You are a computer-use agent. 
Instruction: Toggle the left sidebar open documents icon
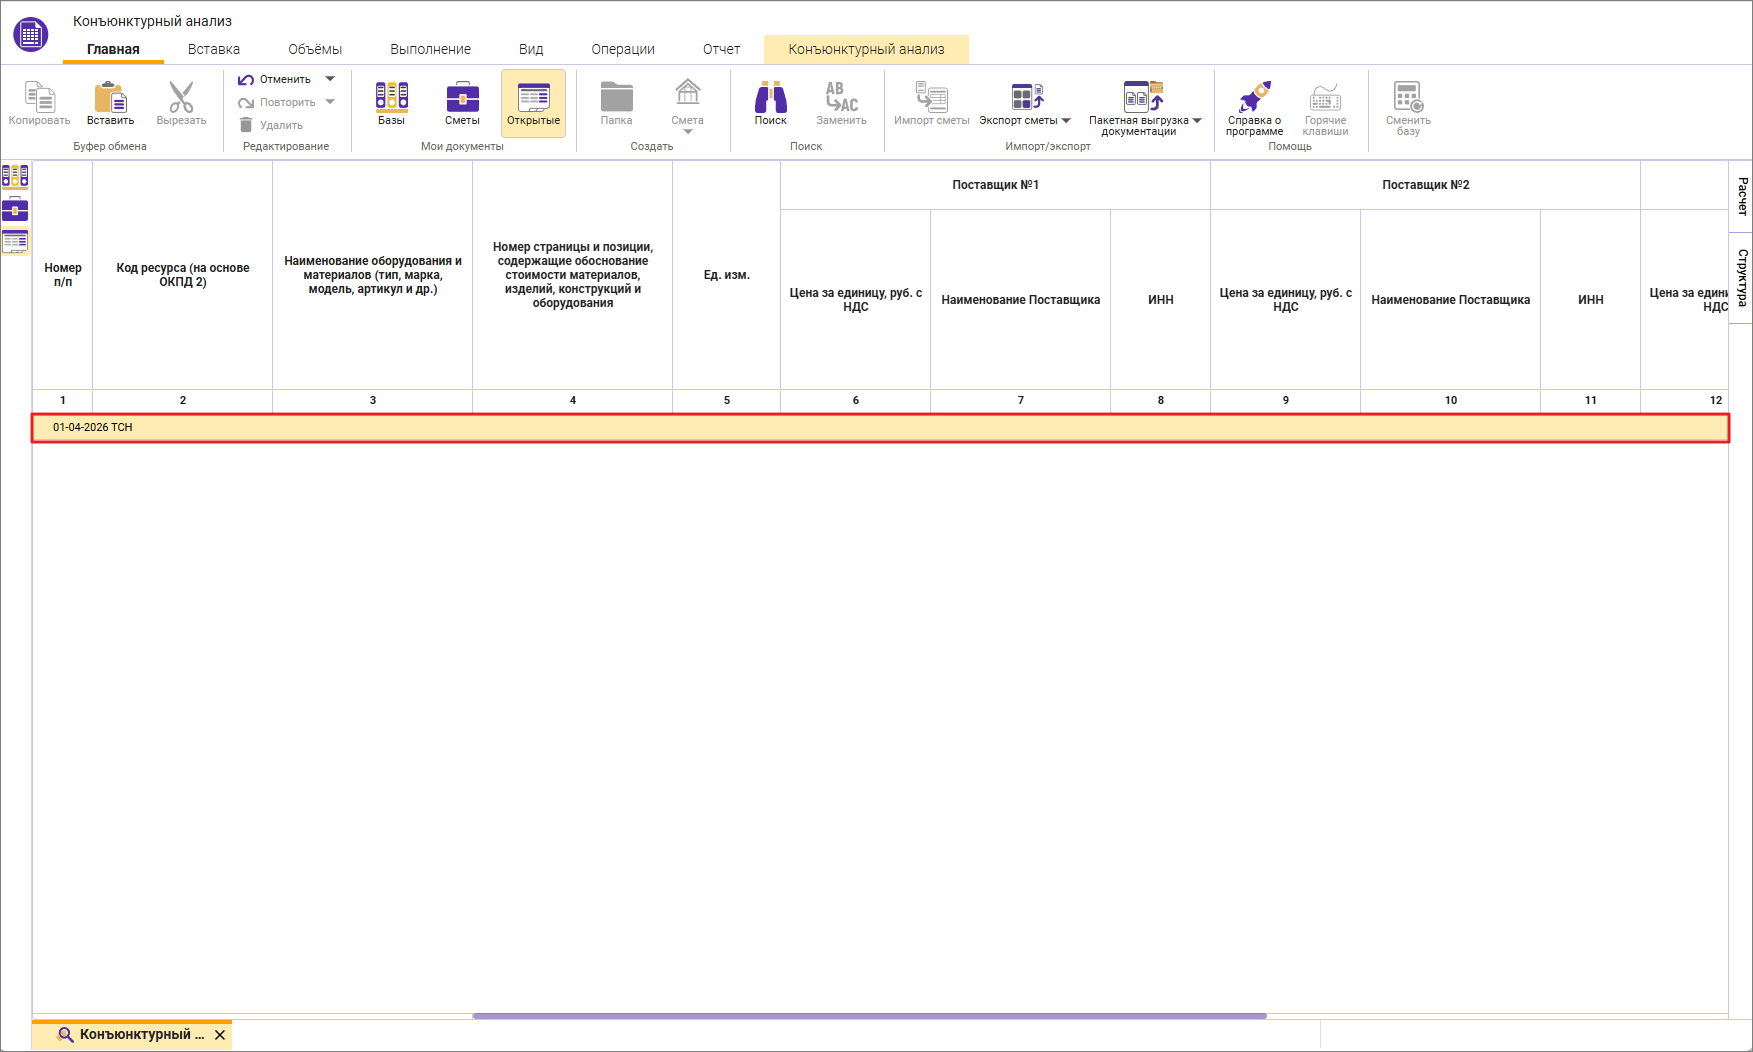(x=15, y=241)
